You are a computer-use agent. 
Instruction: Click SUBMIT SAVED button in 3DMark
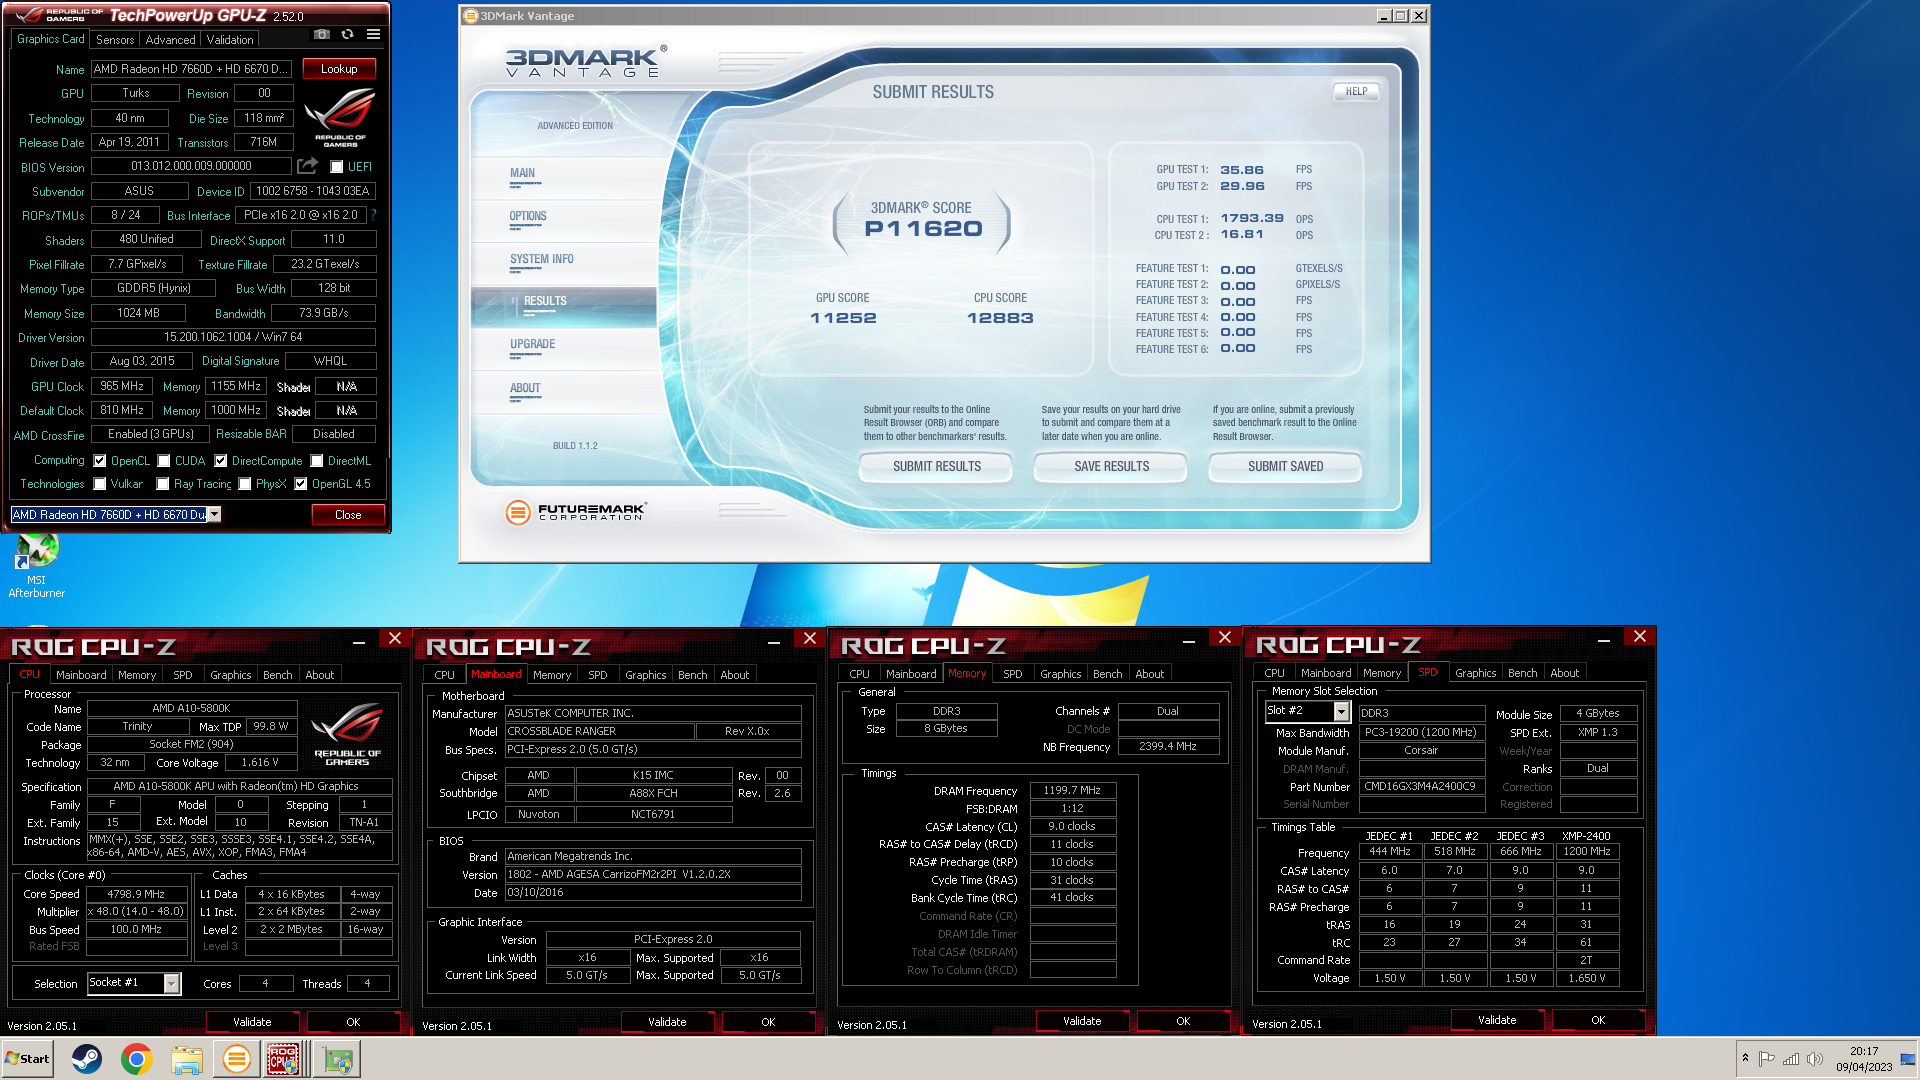1286,467
